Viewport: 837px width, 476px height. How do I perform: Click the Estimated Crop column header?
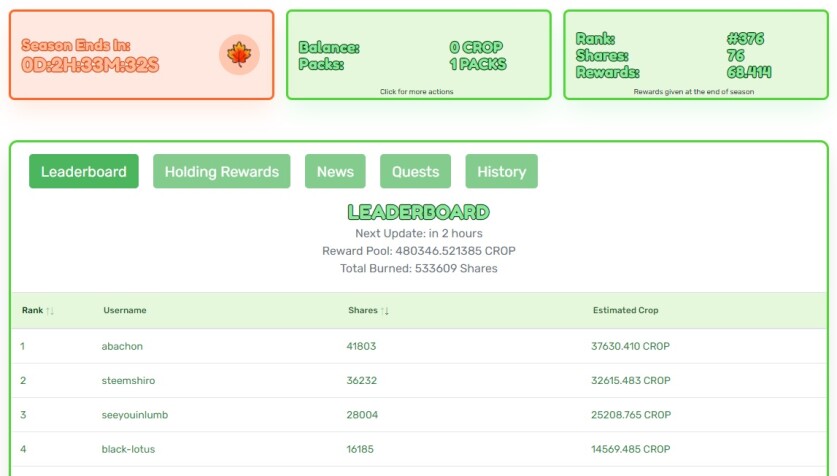(x=626, y=310)
